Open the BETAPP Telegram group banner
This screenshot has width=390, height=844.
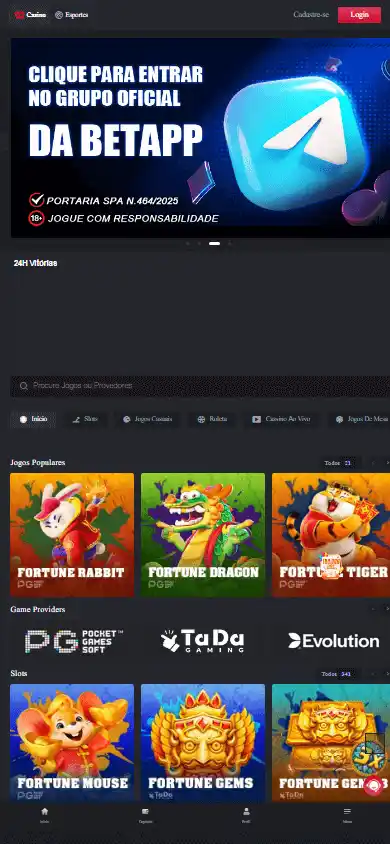[x=200, y=138]
